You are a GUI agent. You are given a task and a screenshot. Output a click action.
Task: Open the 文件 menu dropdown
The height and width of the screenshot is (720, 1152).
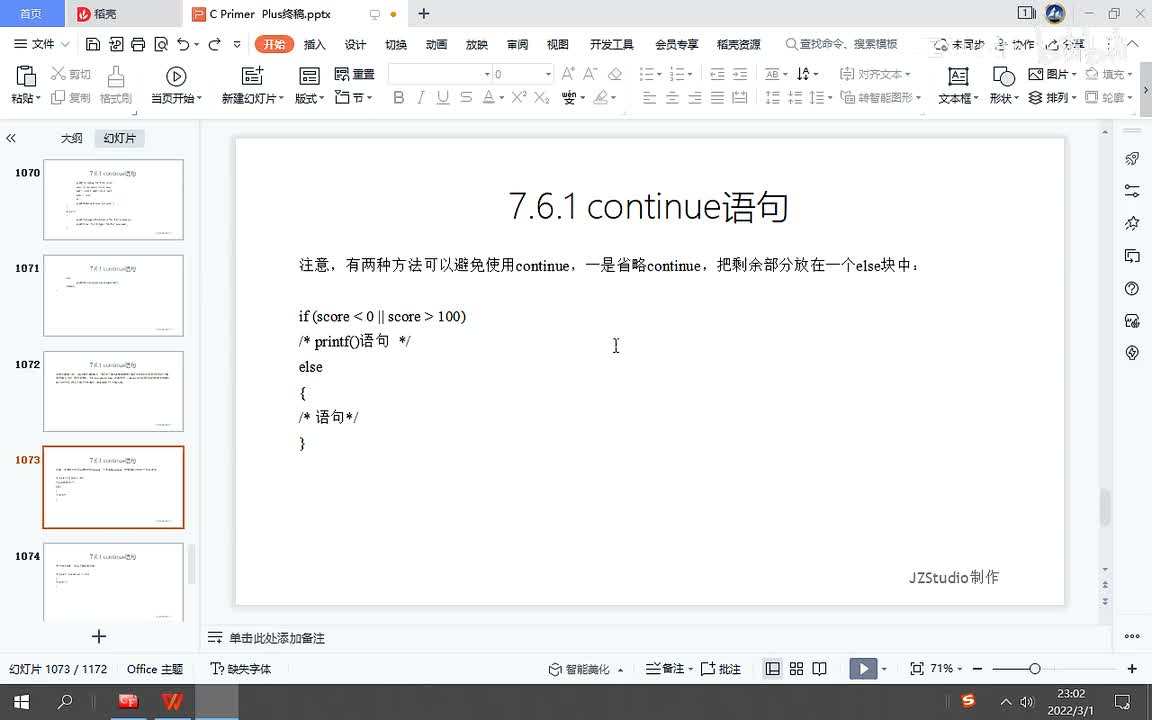[x=42, y=44]
